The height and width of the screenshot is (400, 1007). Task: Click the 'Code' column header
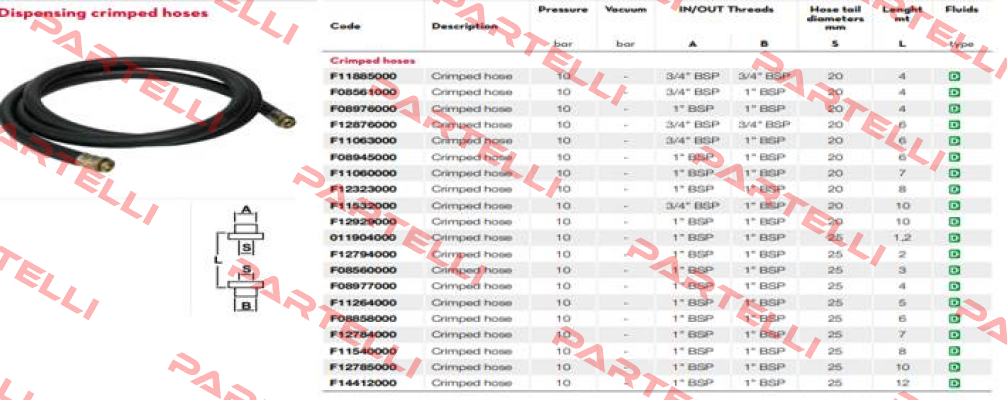coord(345,26)
